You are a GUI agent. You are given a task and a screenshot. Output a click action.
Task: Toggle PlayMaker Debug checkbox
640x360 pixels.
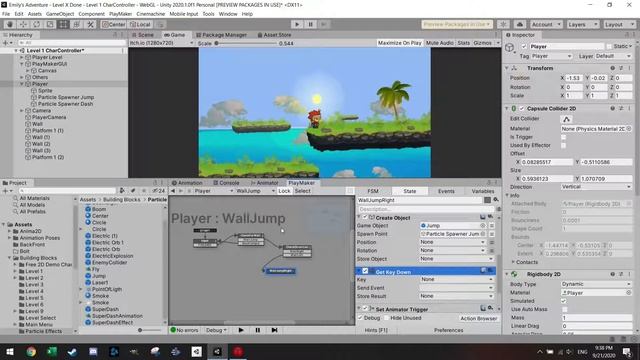[x=360, y=318]
